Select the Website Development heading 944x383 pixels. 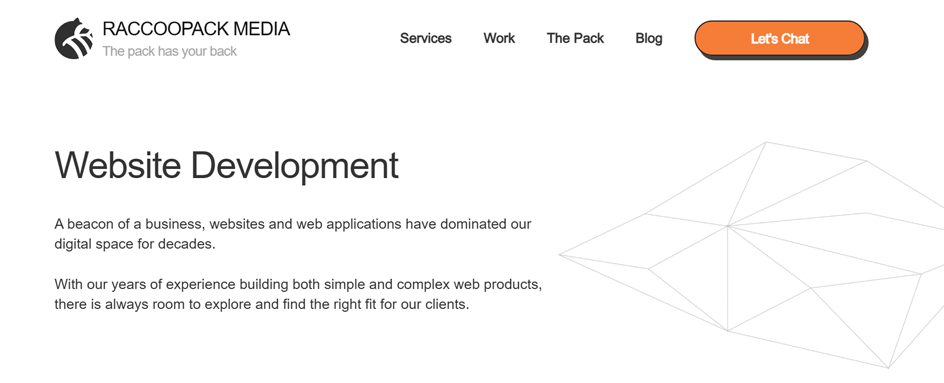click(226, 165)
